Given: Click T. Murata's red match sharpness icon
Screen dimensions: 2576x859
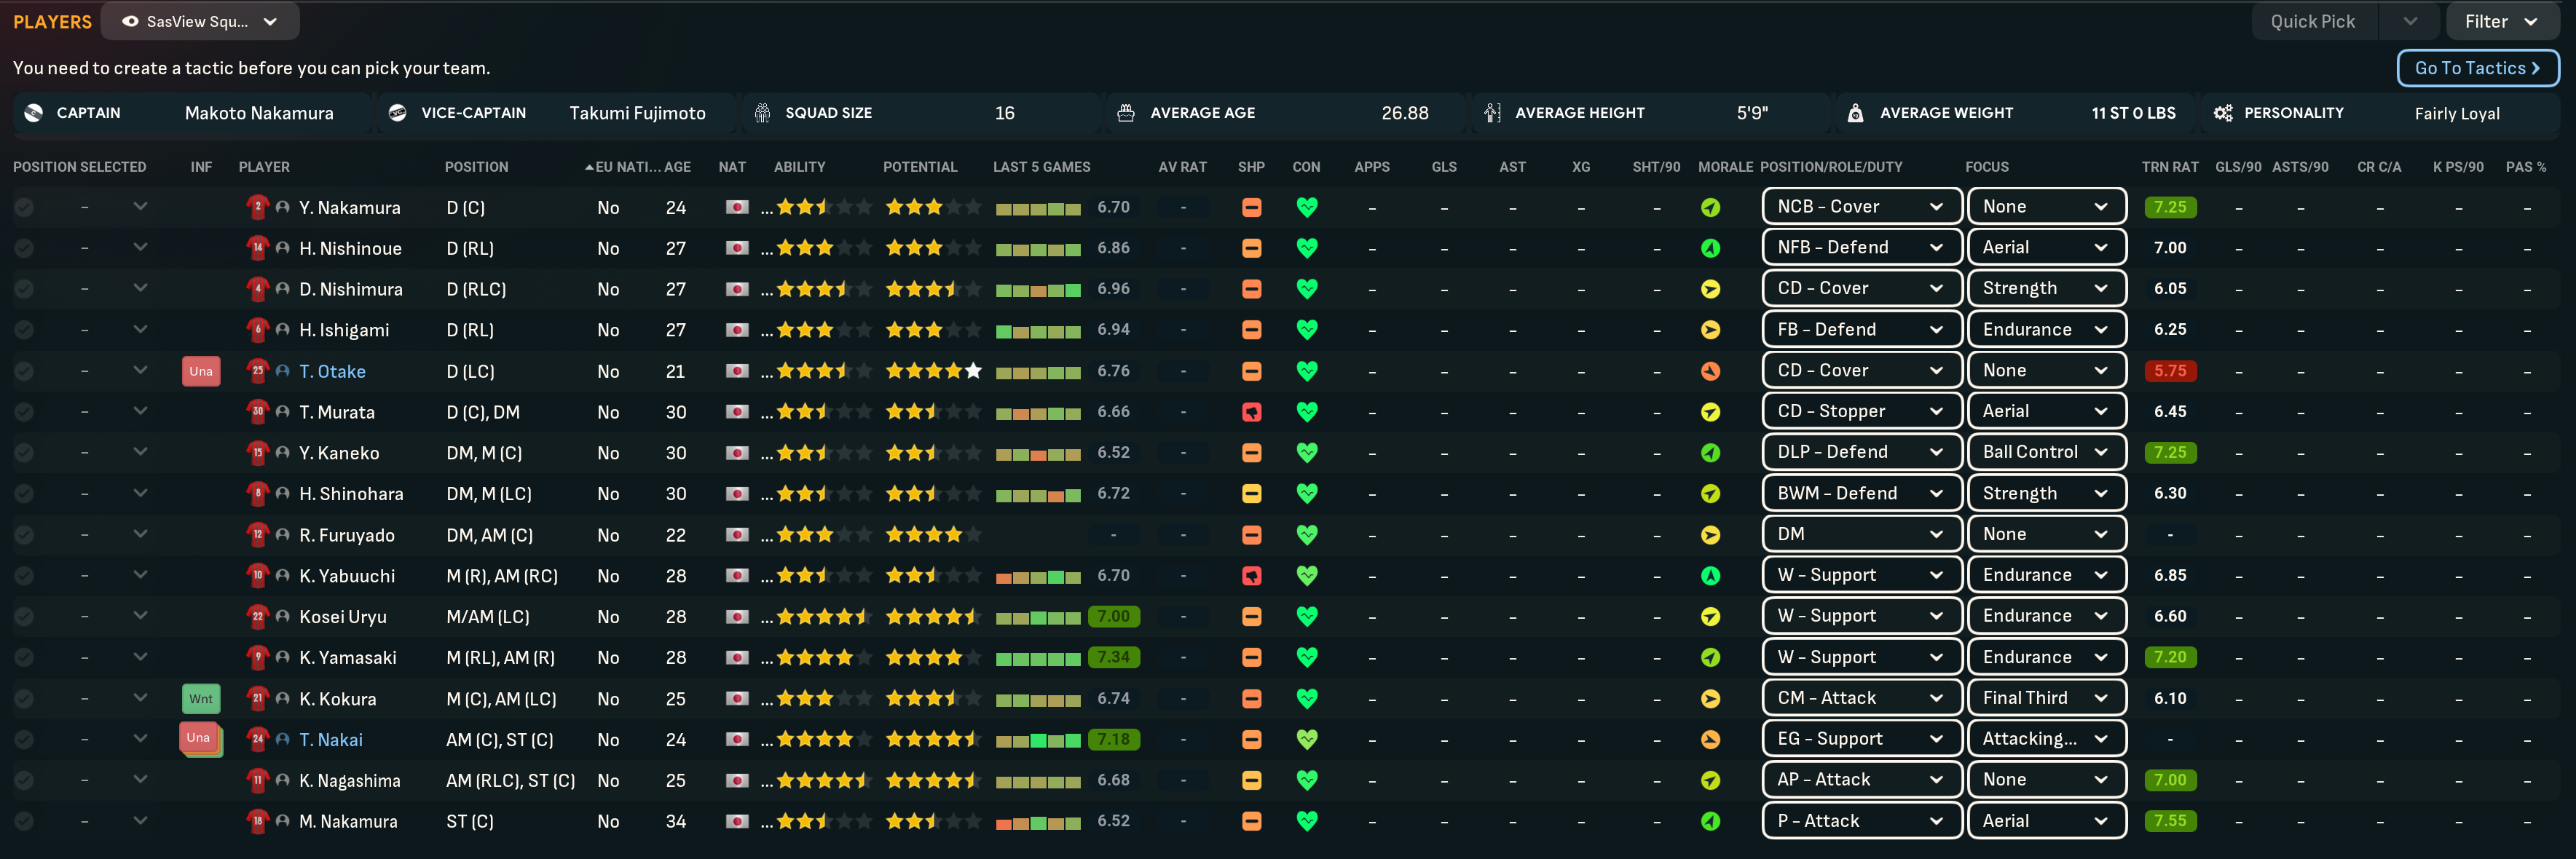Looking at the screenshot, I should (x=1251, y=412).
